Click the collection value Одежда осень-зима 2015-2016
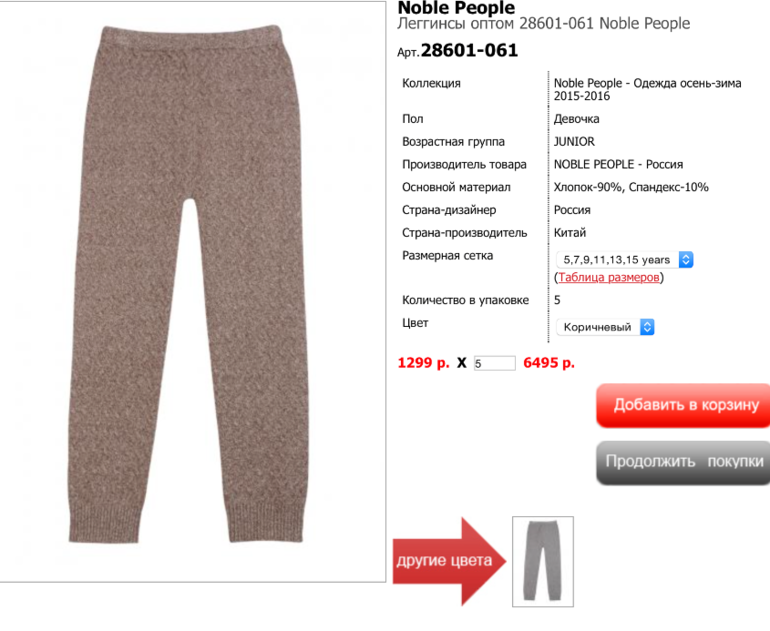The width and height of the screenshot is (770, 631). click(x=648, y=89)
